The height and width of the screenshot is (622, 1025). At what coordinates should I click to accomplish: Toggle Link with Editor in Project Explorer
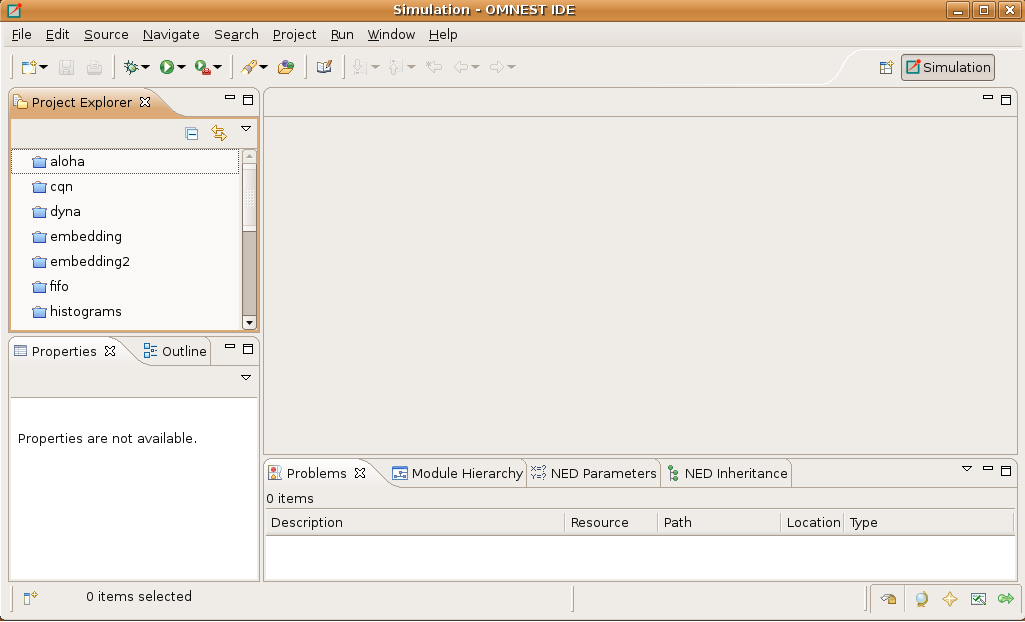pos(219,133)
